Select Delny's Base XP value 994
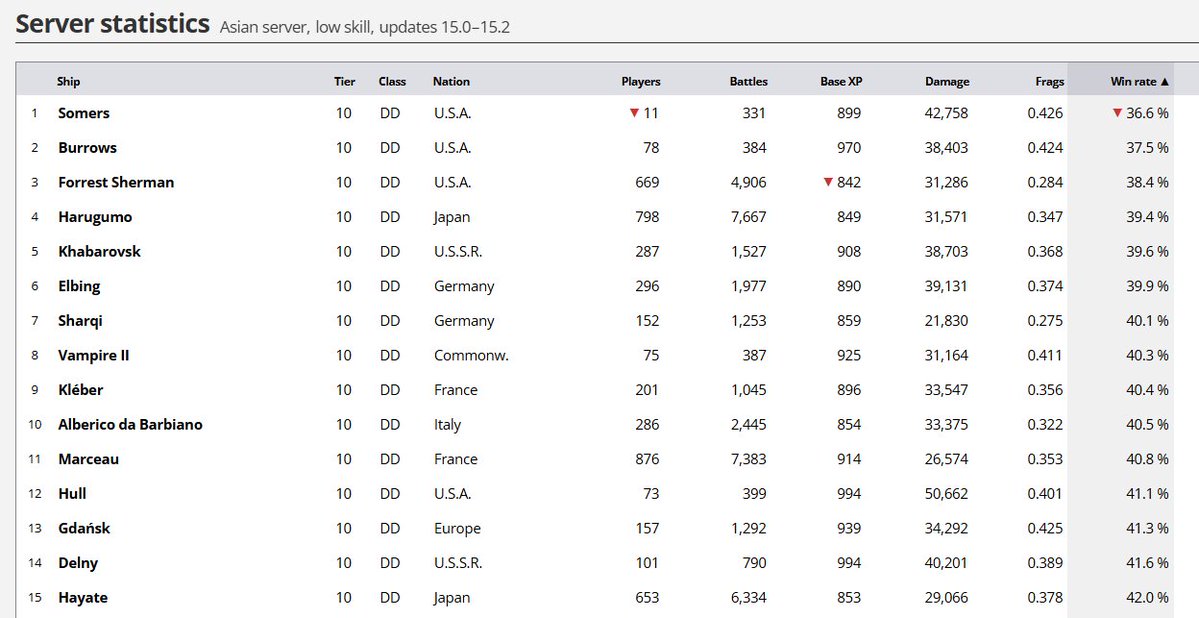 tap(849, 563)
